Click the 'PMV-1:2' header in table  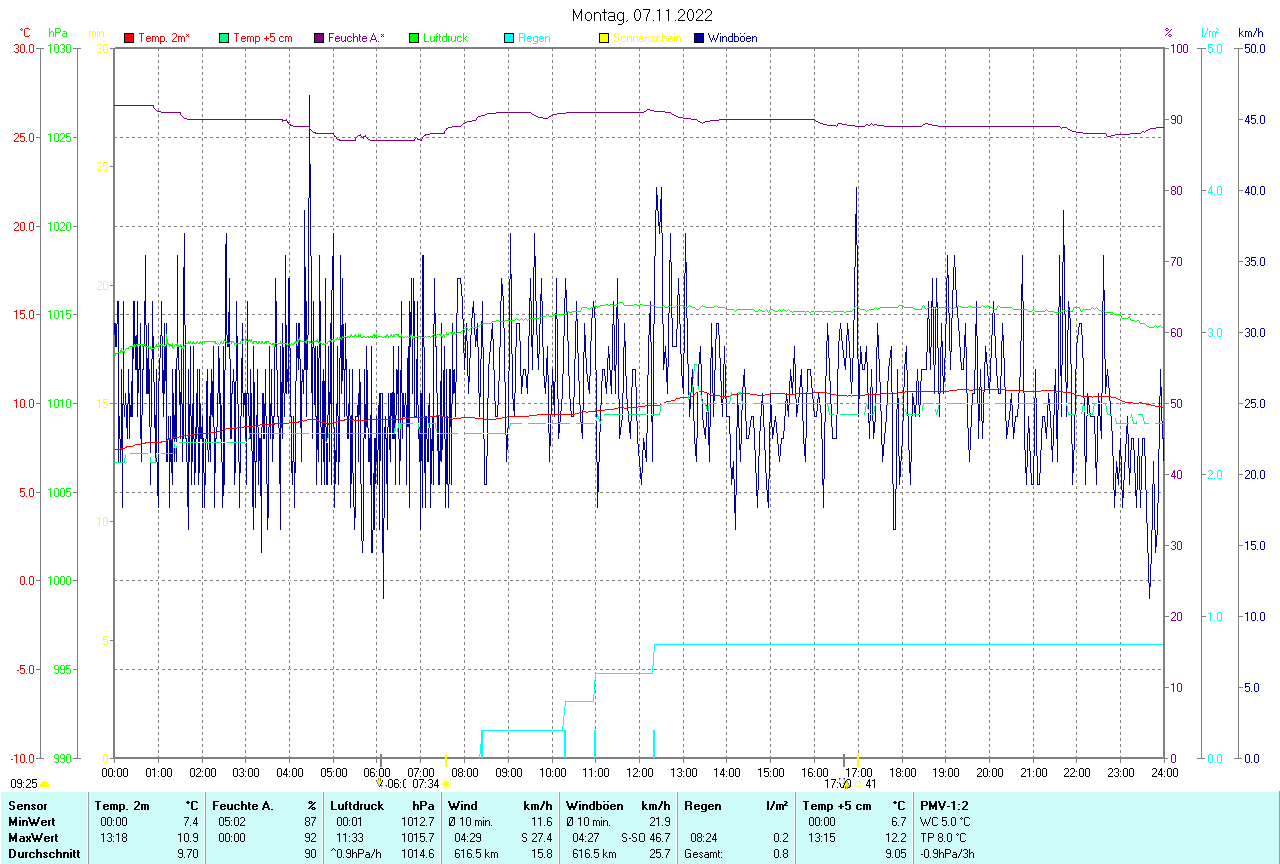(x=944, y=805)
